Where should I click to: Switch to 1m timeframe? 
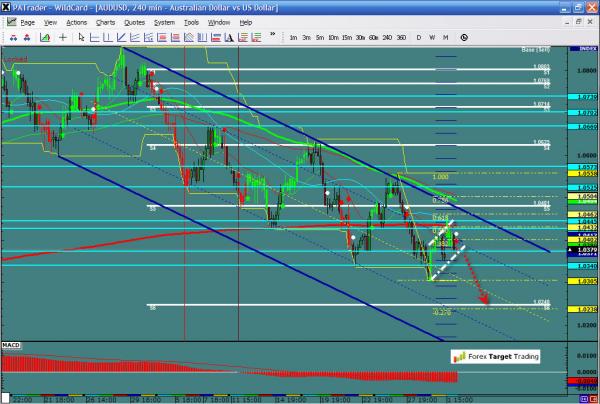tap(293, 37)
